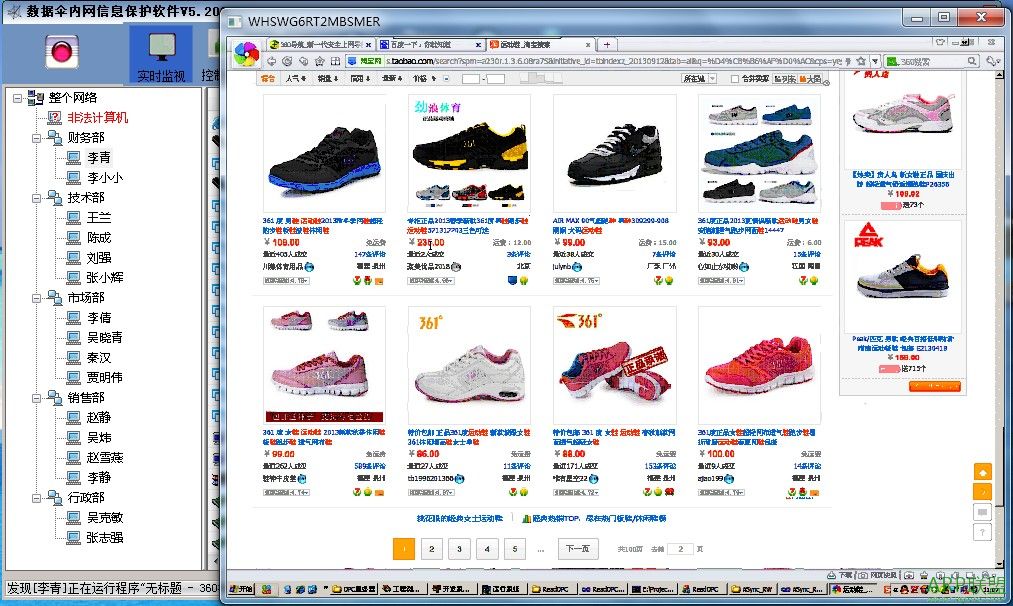Open the 所在地 location dropdown
Image resolution: width=1013 pixels, height=606 pixels.
[x=699, y=79]
